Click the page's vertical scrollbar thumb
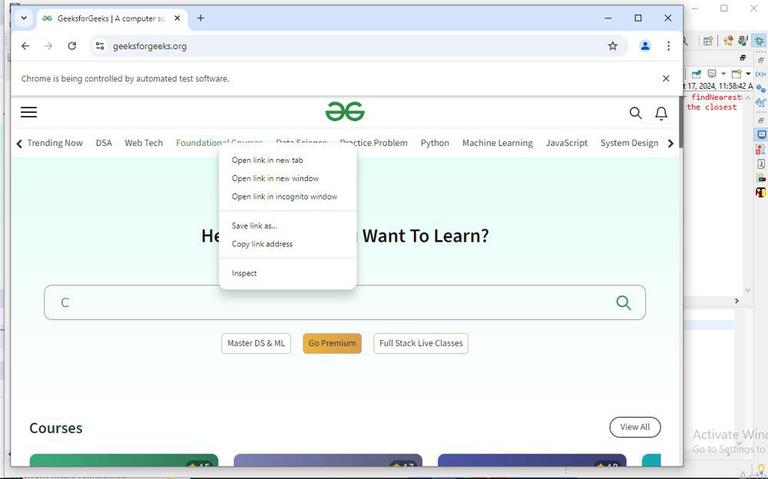 (x=680, y=122)
